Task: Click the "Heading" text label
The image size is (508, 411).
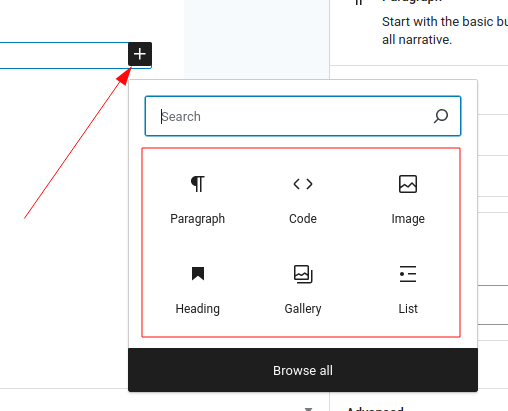Action: 198,309
